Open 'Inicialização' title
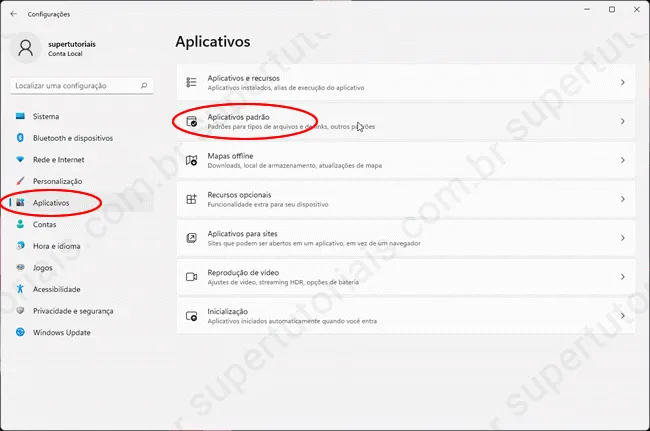650x431 pixels. click(228, 312)
